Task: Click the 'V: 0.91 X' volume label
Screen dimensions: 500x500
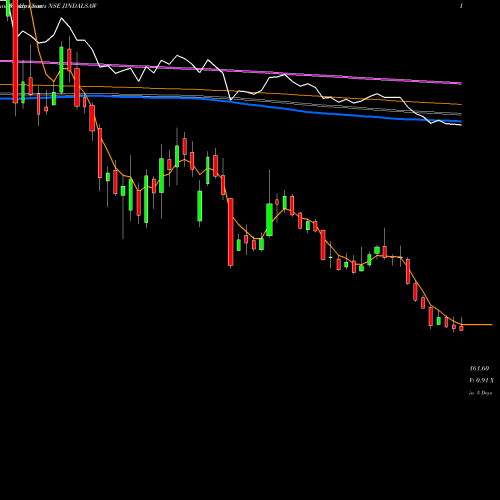Action: pos(481,380)
